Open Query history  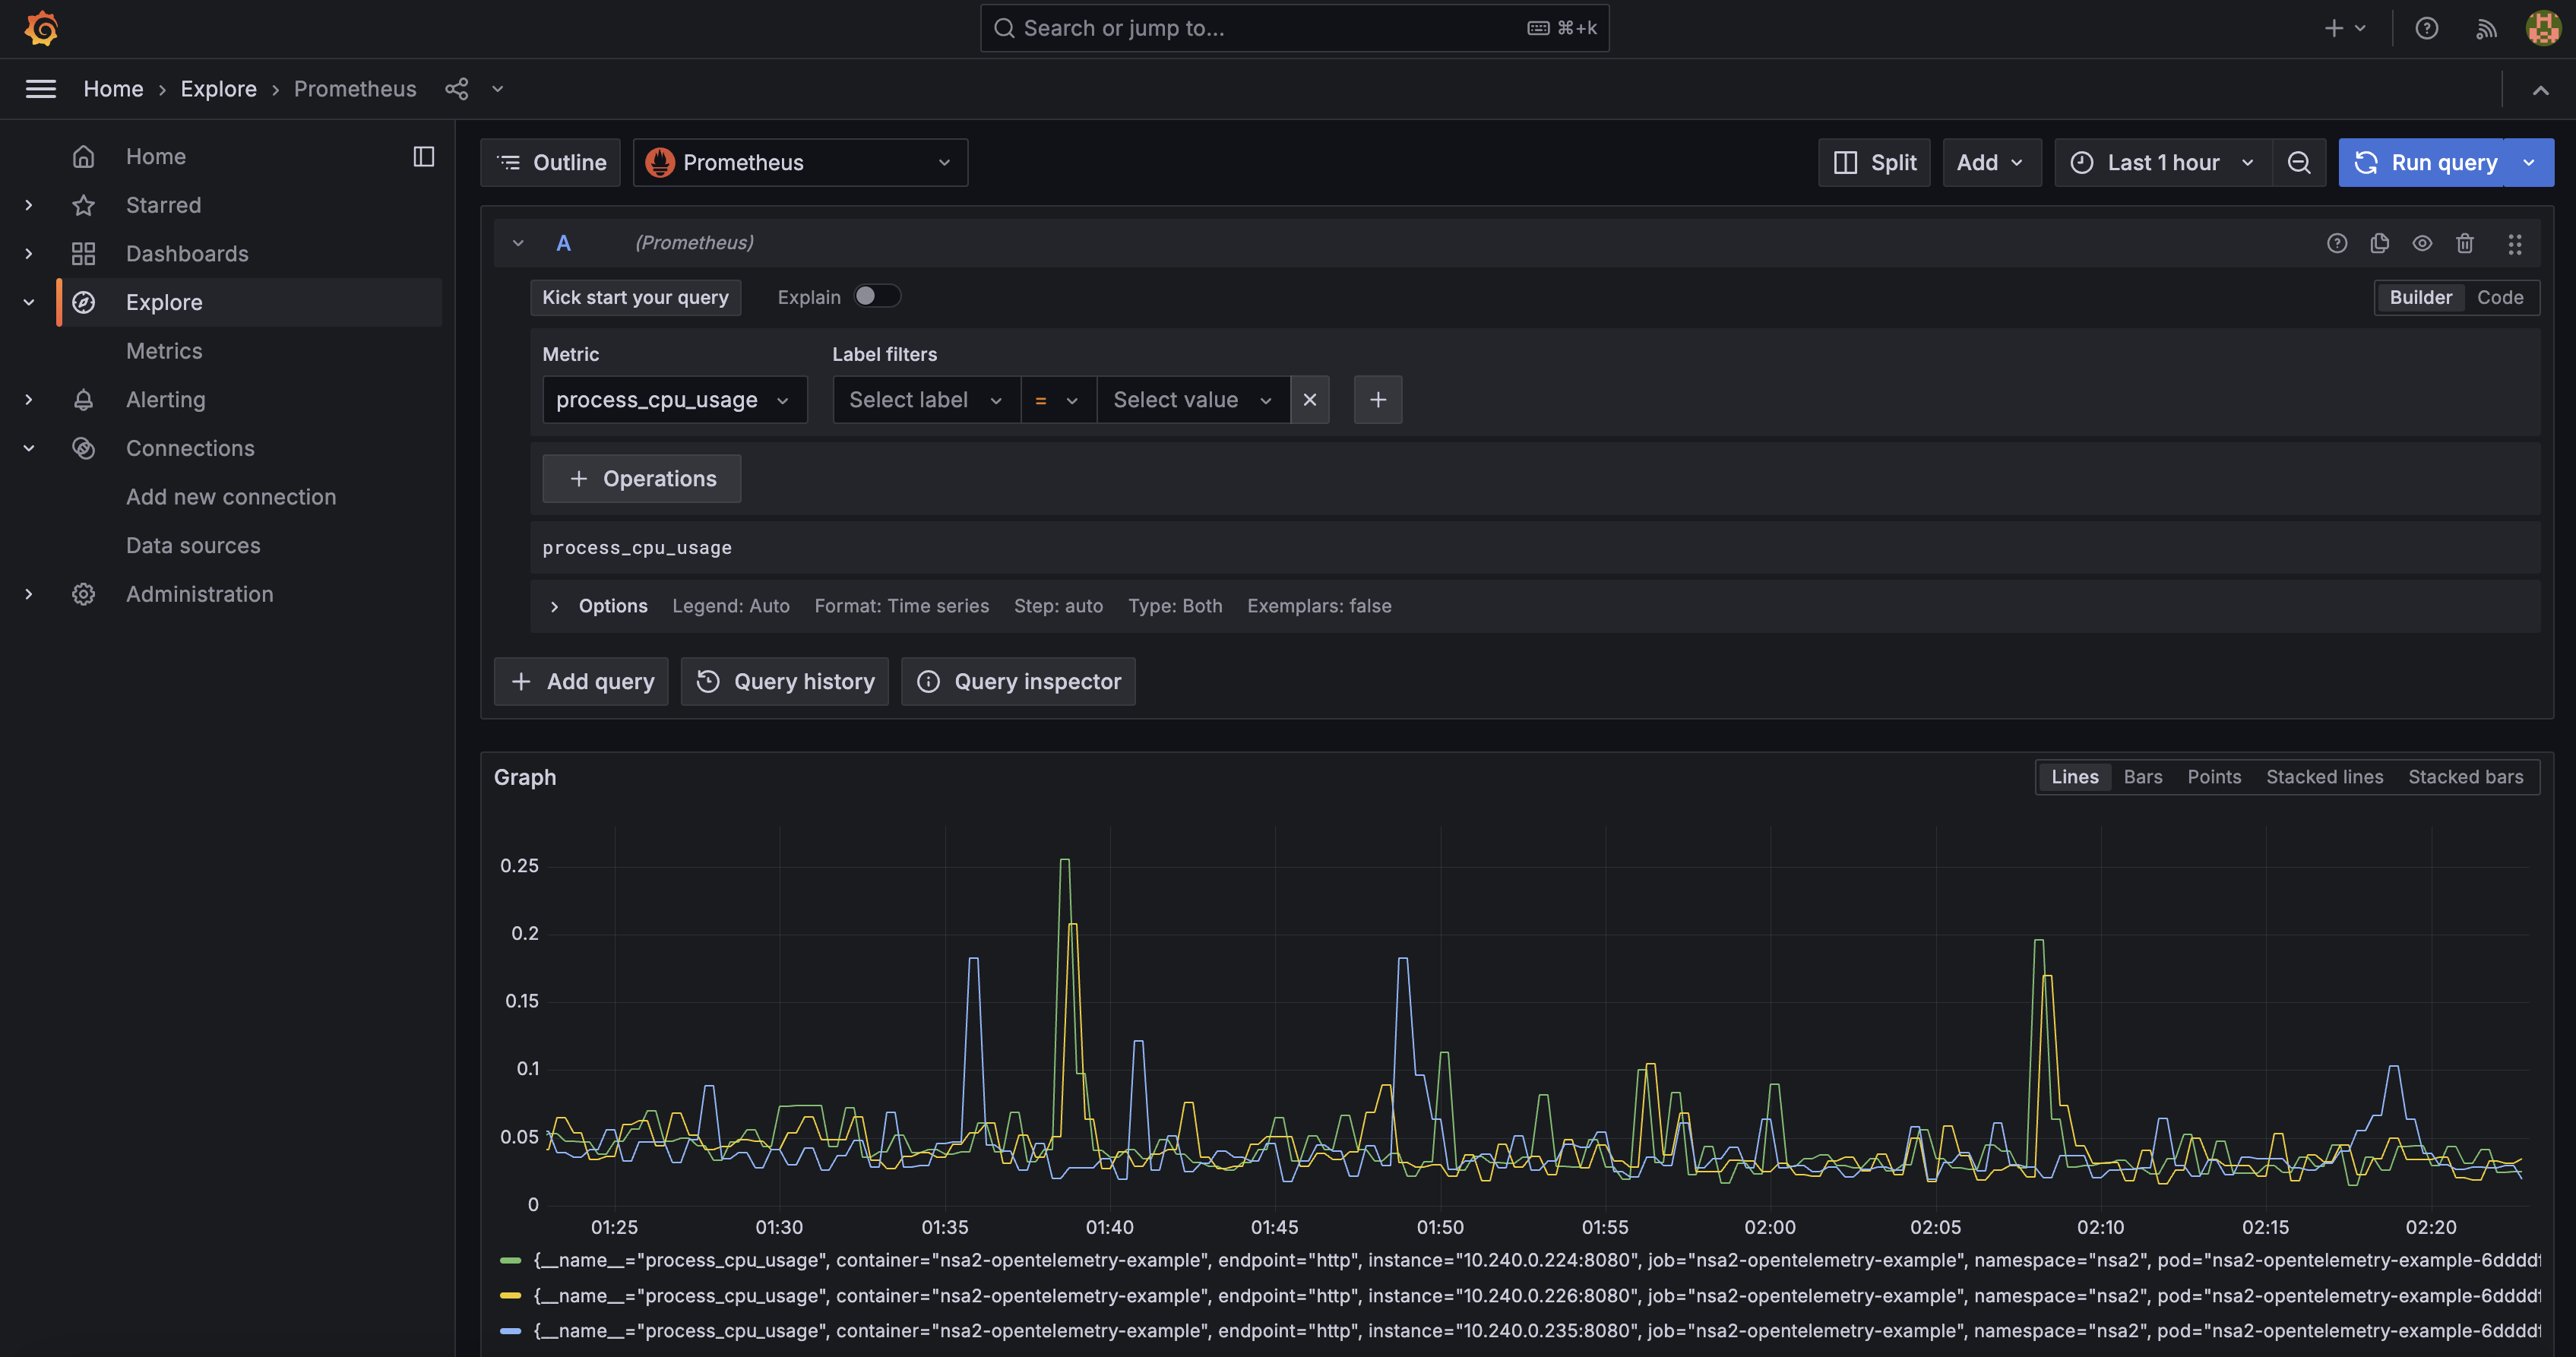point(784,681)
